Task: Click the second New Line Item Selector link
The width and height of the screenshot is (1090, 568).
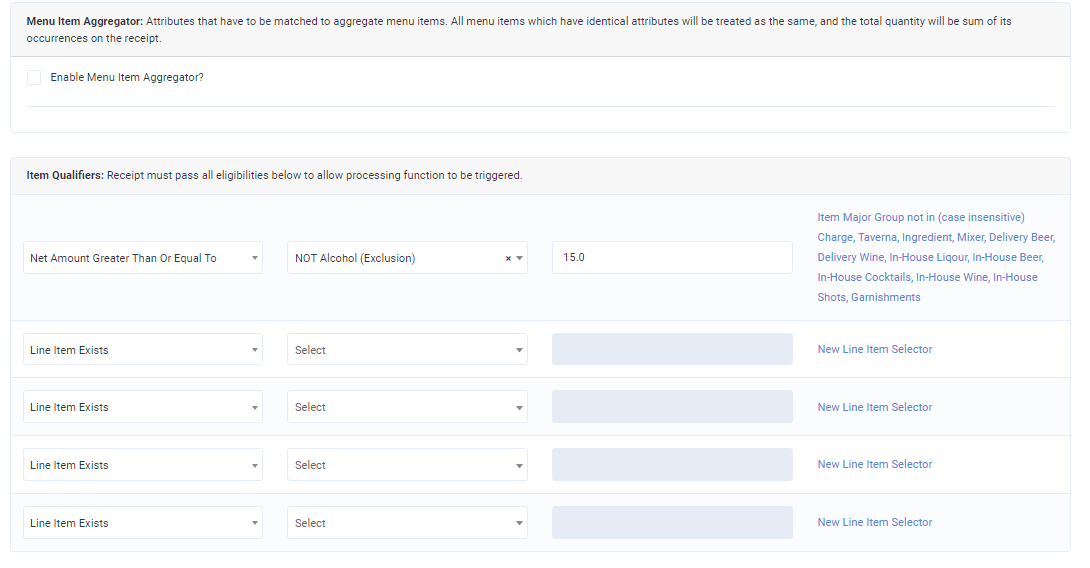Action: pyautogui.click(x=874, y=407)
